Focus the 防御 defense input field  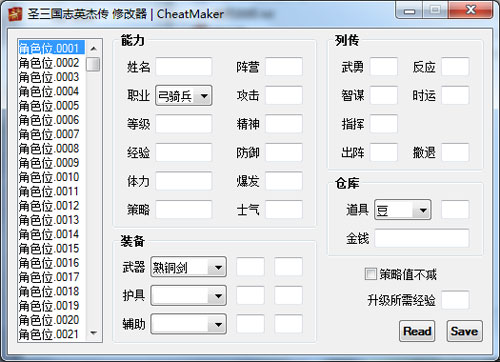284,153
